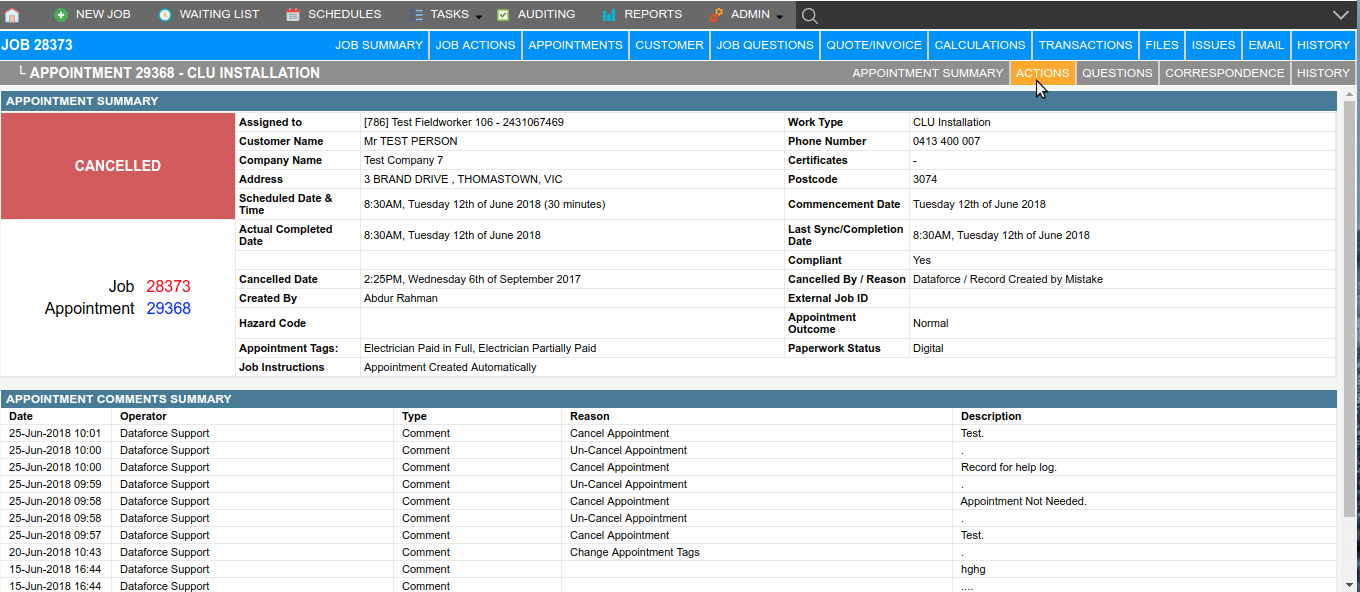Click the Auditing green checkmark icon
The image size is (1360, 592).
tap(503, 15)
